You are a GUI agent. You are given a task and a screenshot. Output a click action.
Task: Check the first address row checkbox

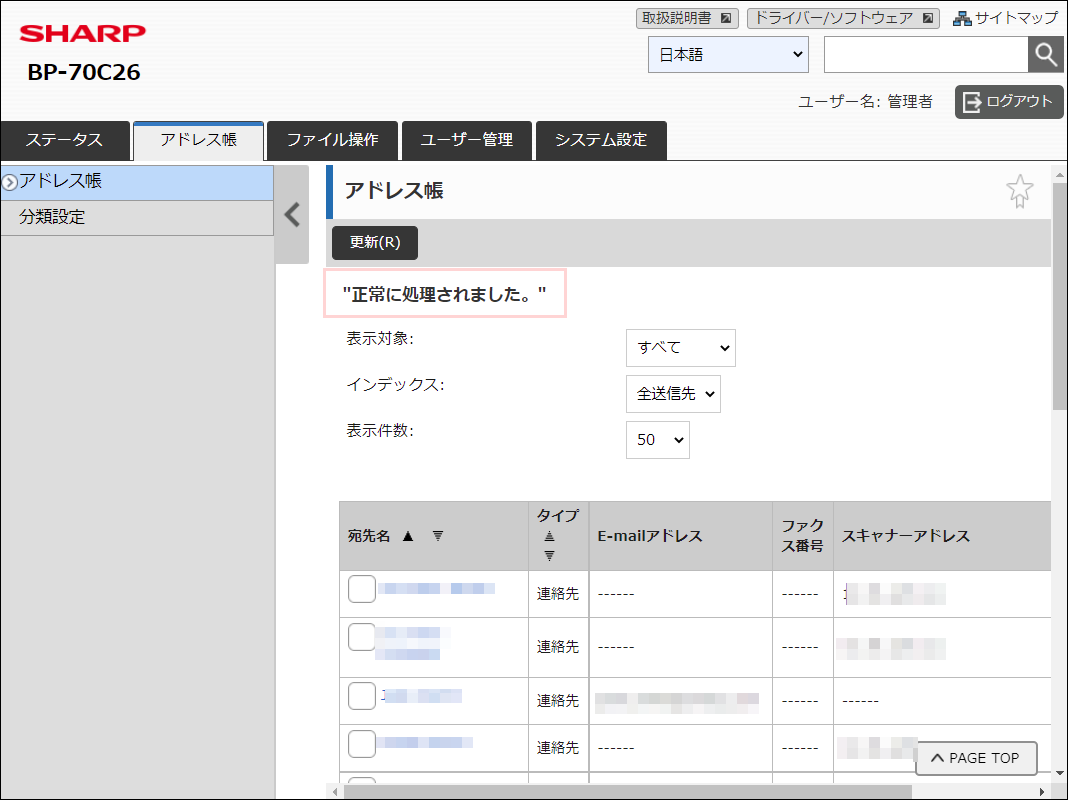coord(361,590)
